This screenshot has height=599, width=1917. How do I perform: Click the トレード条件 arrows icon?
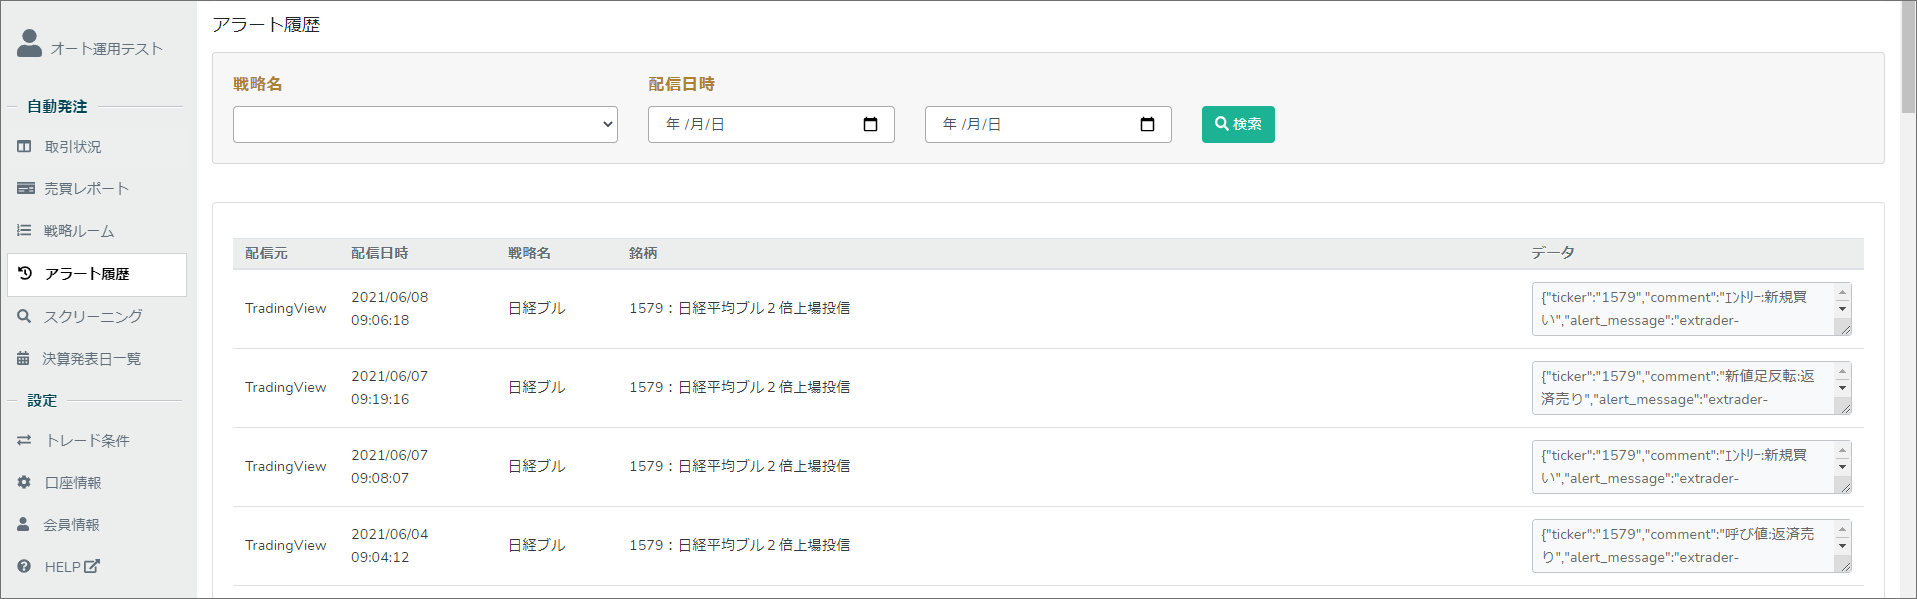[x=25, y=440]
